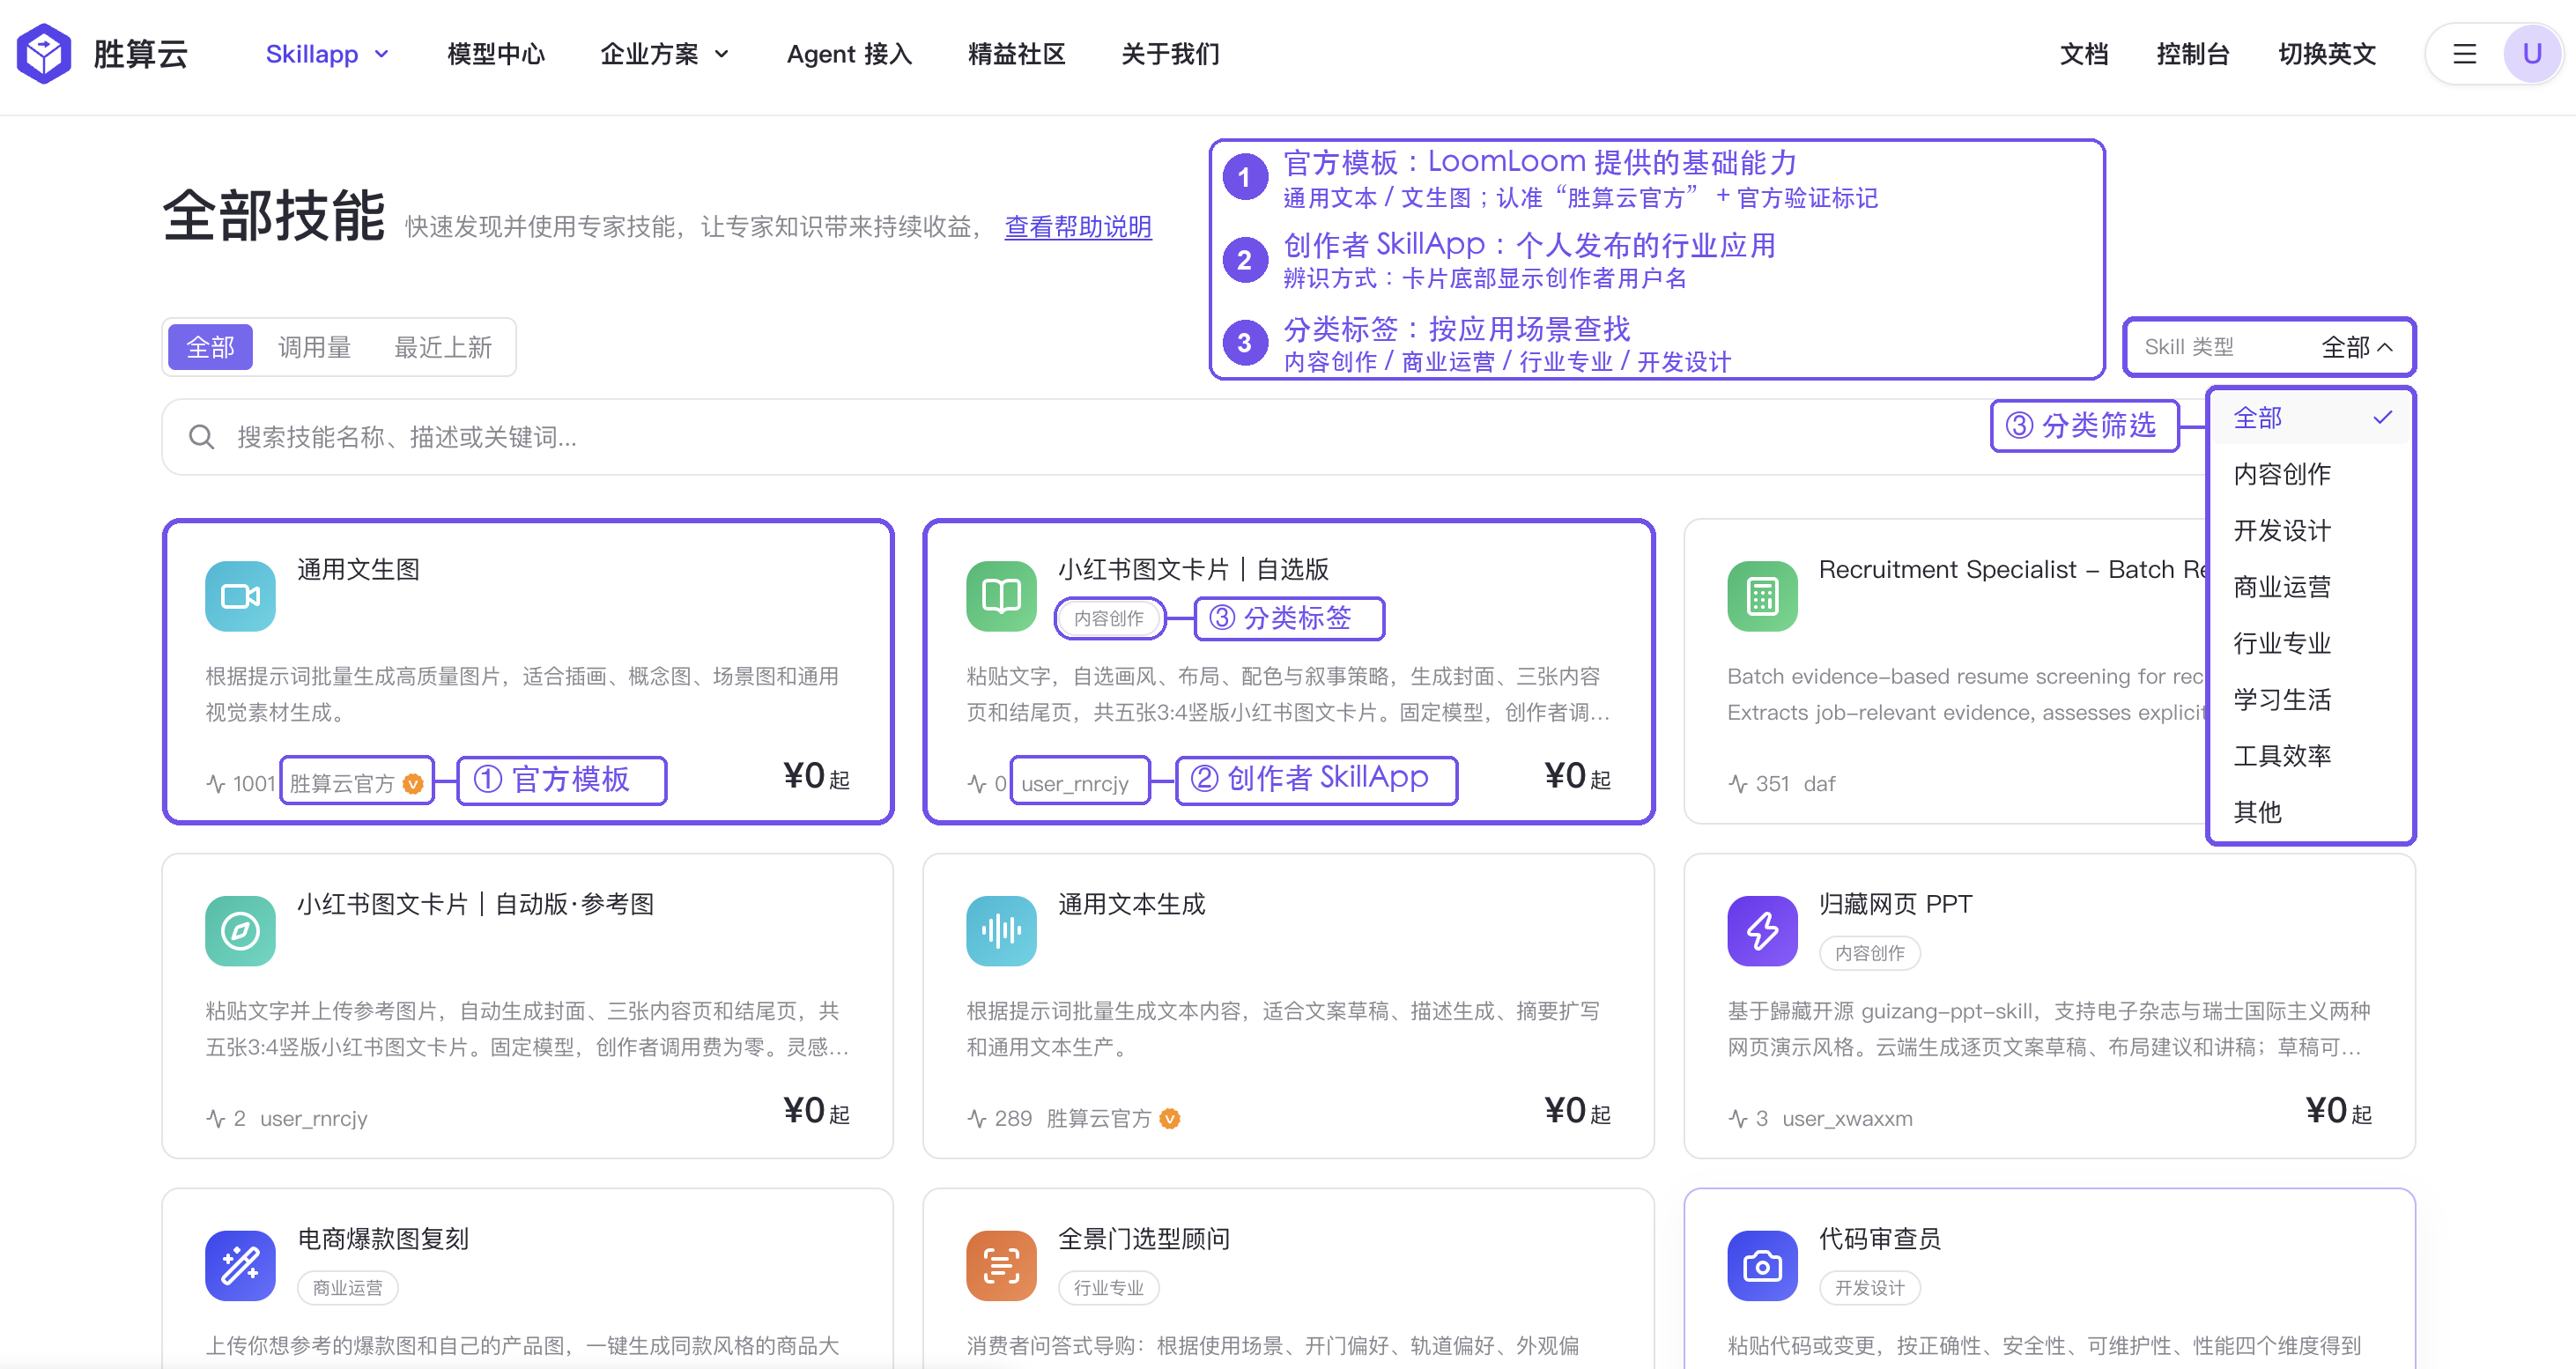Choose 工具效率 from the Skill type list
This screenshot has width=2576, height=1369.
pyautogui.click(x=2310, y=756)
